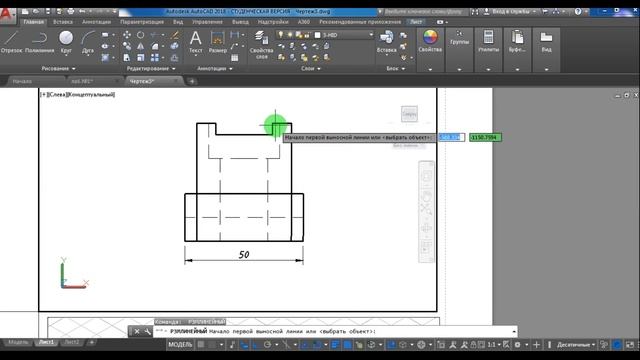Open the Группы panel

click(459, 38)
